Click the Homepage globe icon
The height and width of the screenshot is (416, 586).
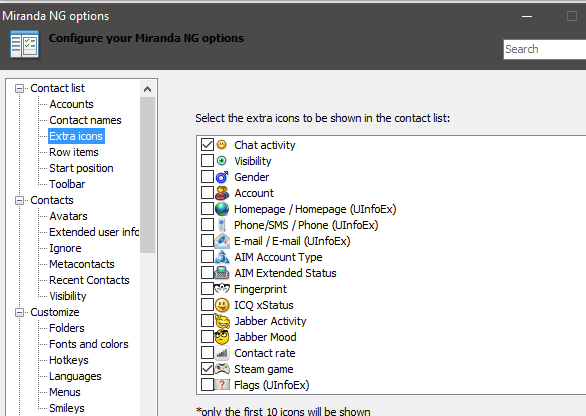(x=222, y=209)
